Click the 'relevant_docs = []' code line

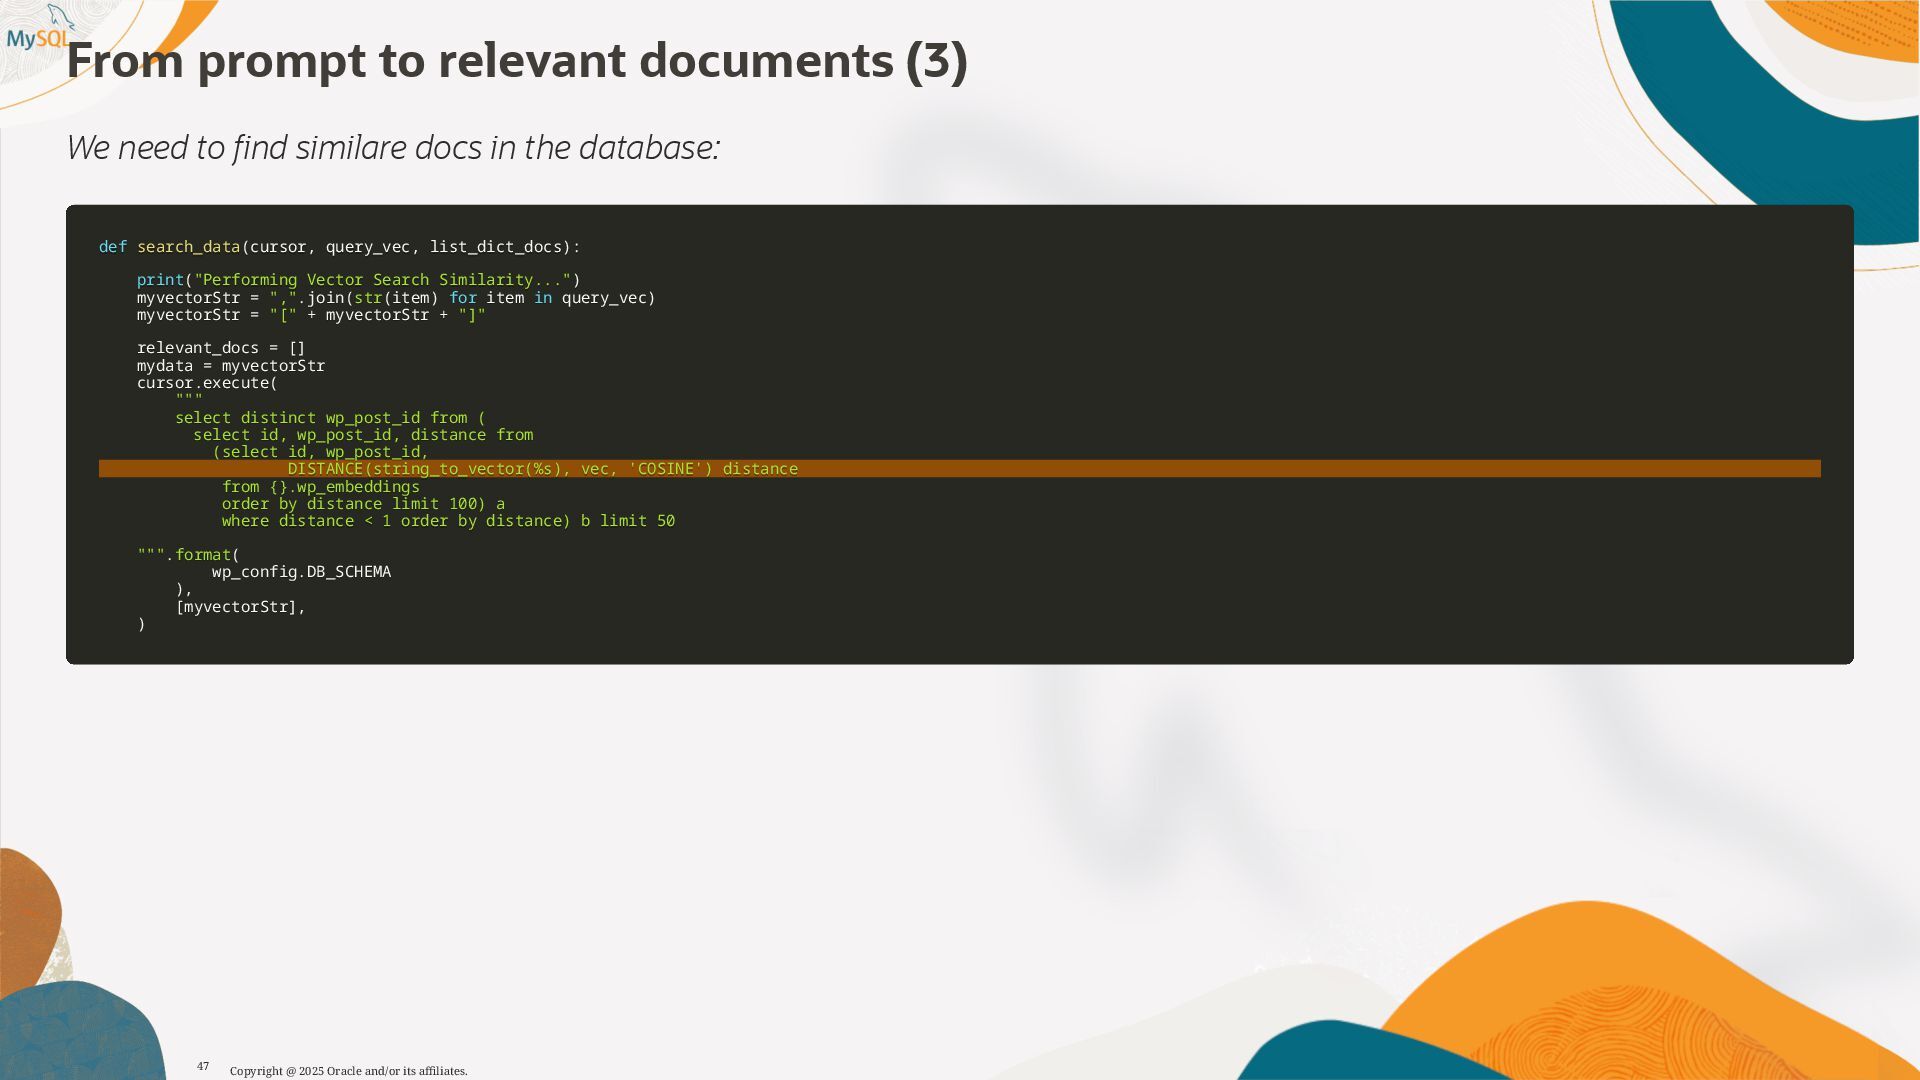(x=220, y=348)
